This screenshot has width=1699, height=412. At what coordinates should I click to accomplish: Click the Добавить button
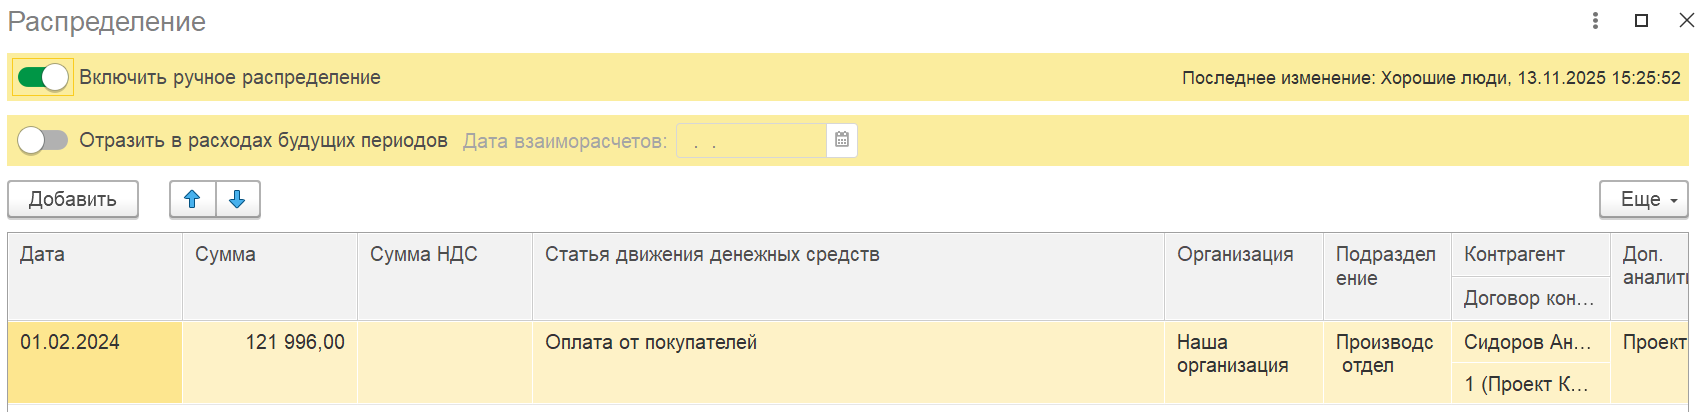tap(73, 199)
